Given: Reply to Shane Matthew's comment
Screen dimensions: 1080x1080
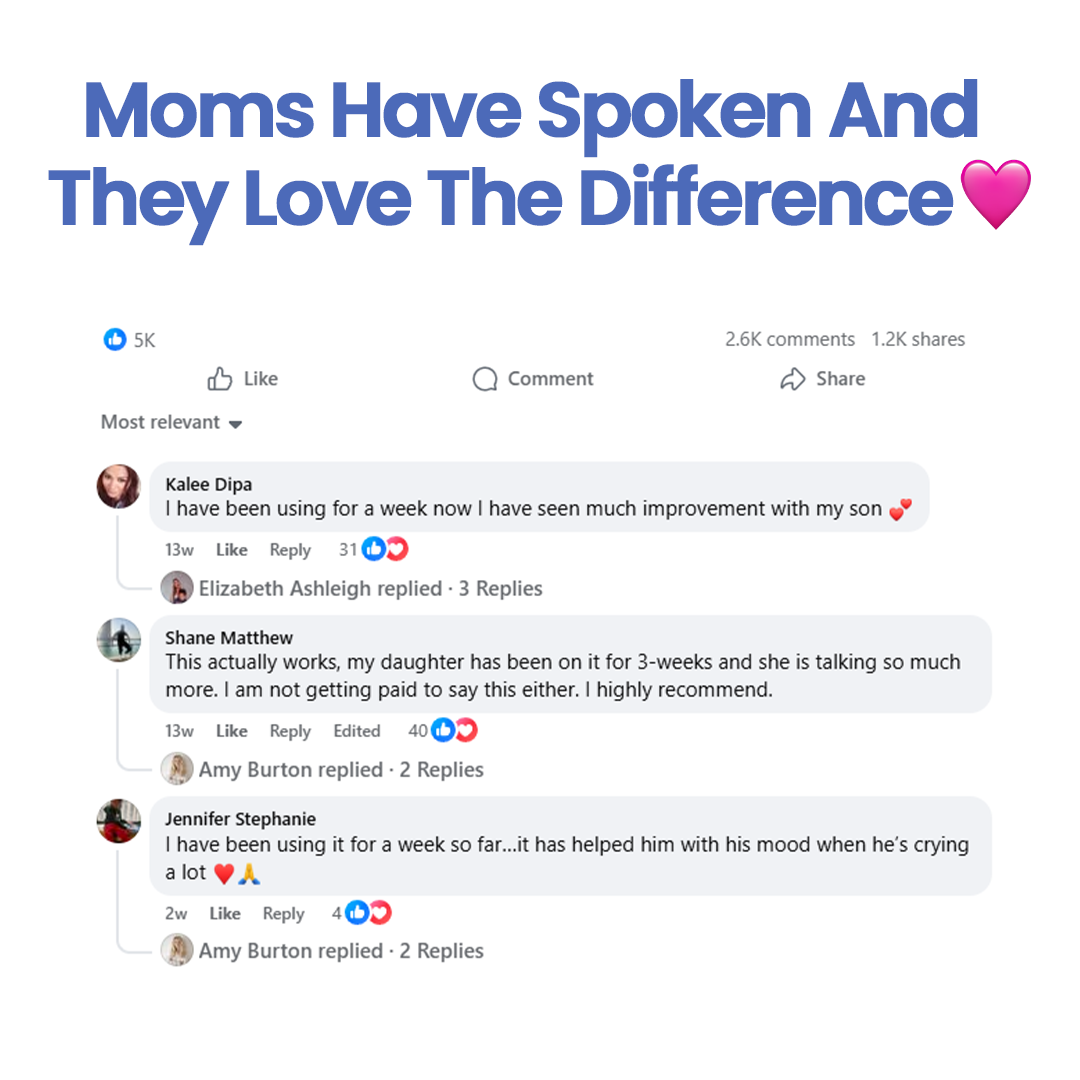Looking at the screenshot, I should (x=290, y=732).
